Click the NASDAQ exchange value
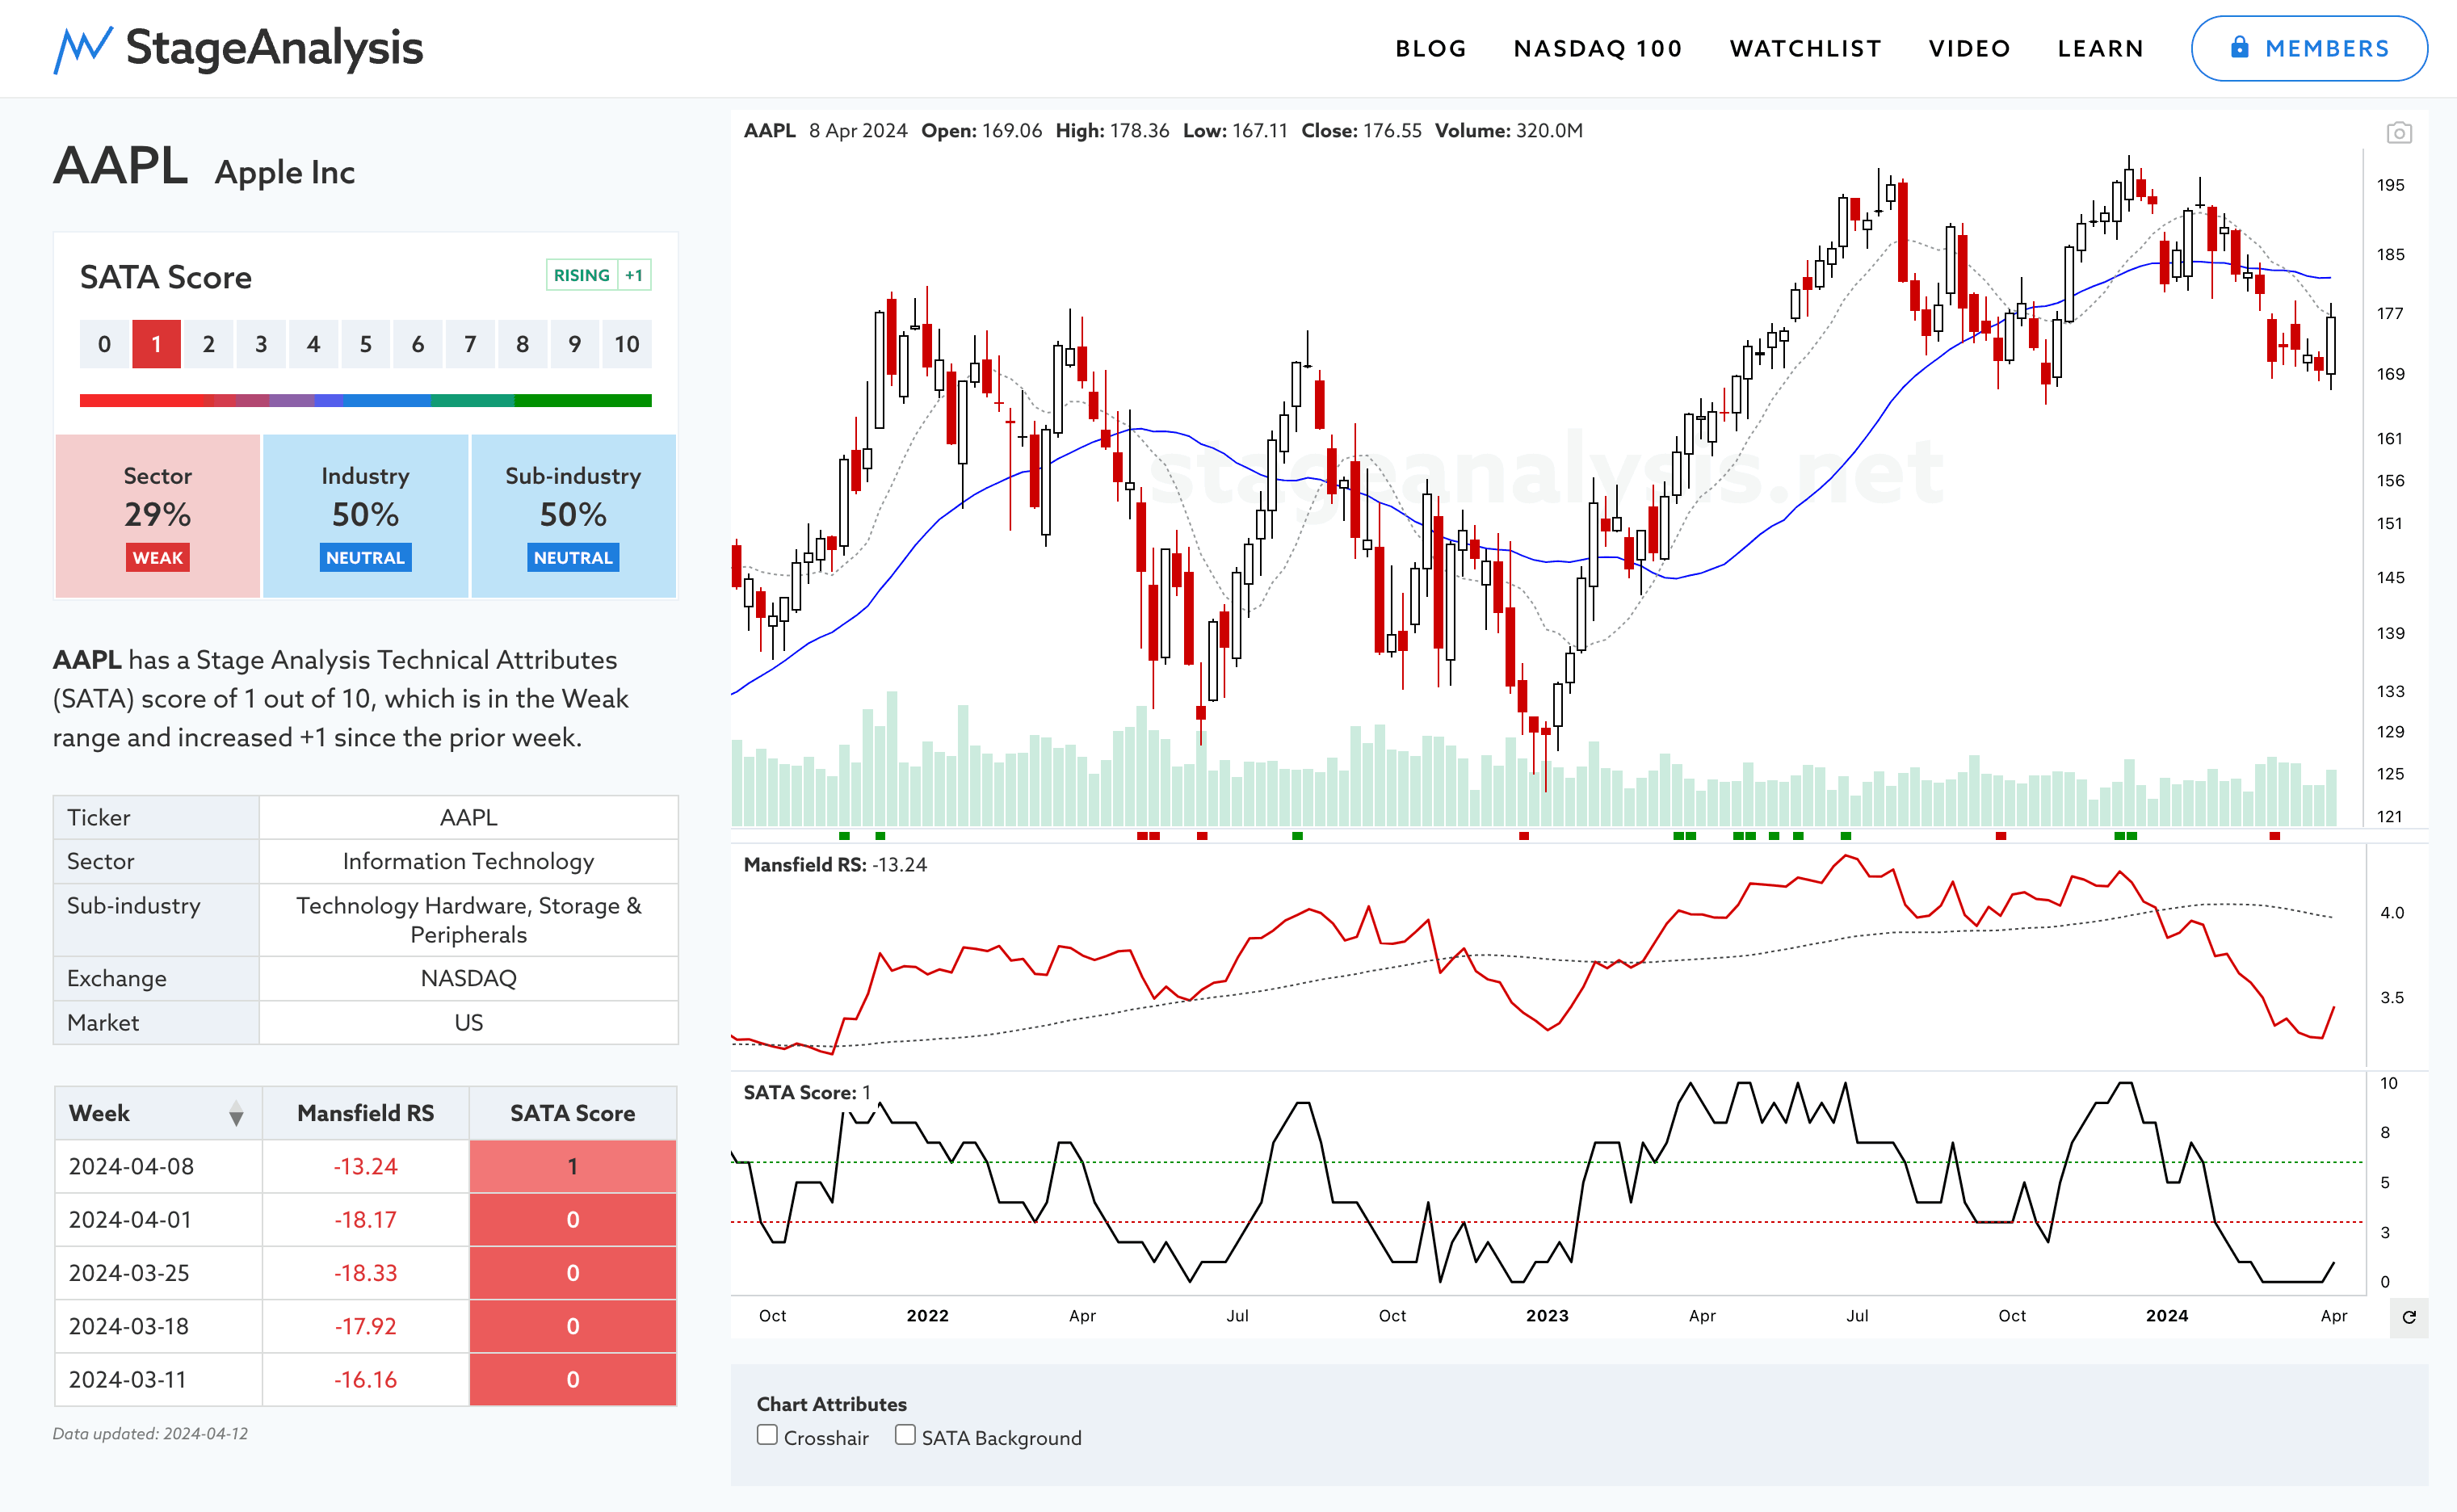 click(468, 978)
